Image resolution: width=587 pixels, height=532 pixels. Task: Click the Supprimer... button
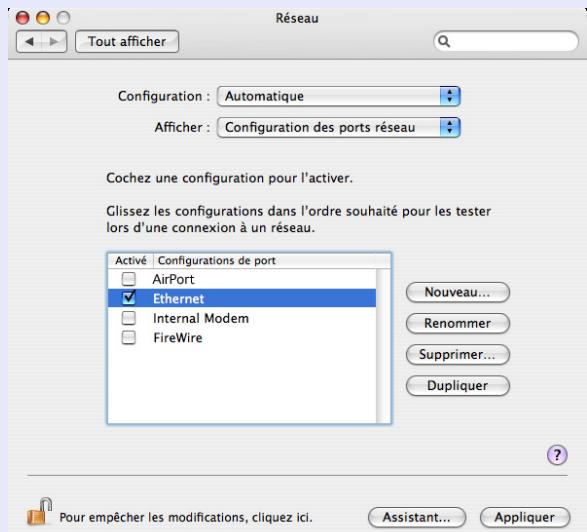coord(457,354)
